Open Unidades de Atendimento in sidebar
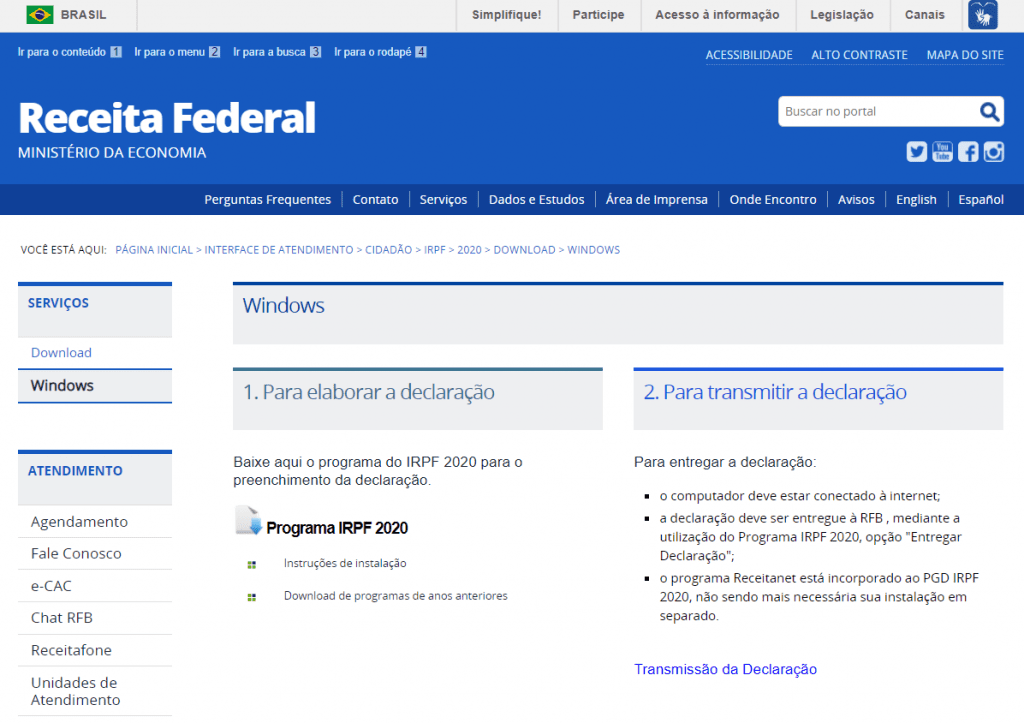The height and width of the screenshot is (723, 1024). 75,691
